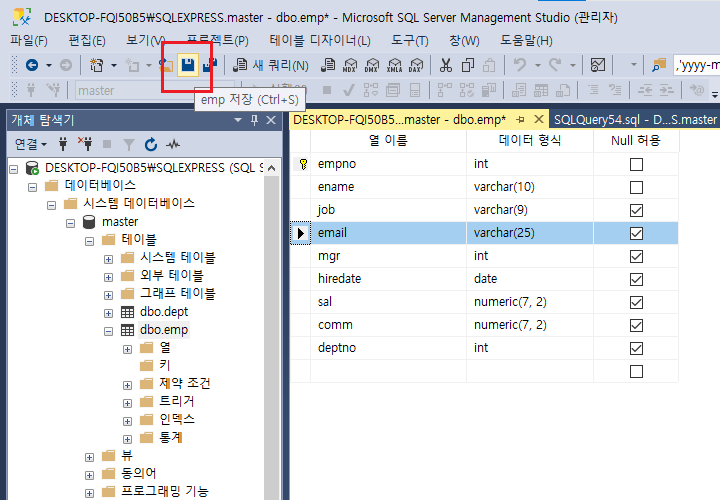Image resolution: width=720 pixels, height=500 pixels.
Task: Open a new DAX query
Action: click(416, 65)
